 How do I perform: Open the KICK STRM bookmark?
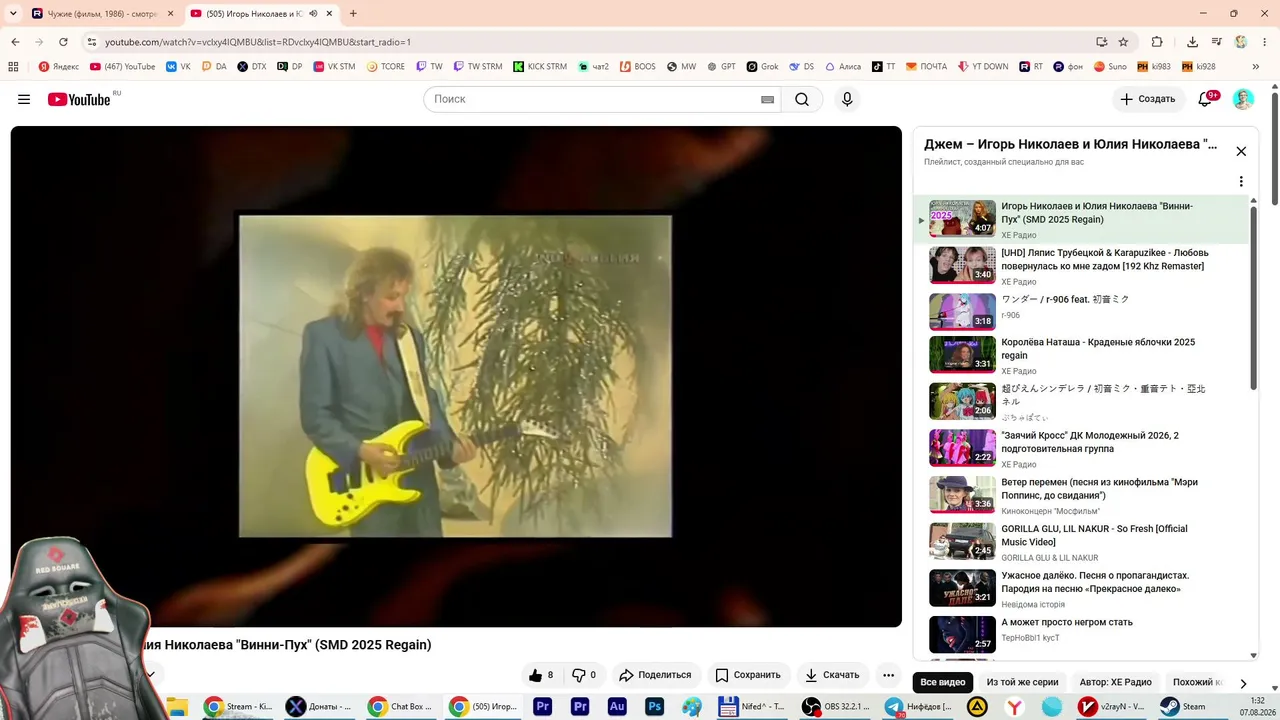coord(540,67)
